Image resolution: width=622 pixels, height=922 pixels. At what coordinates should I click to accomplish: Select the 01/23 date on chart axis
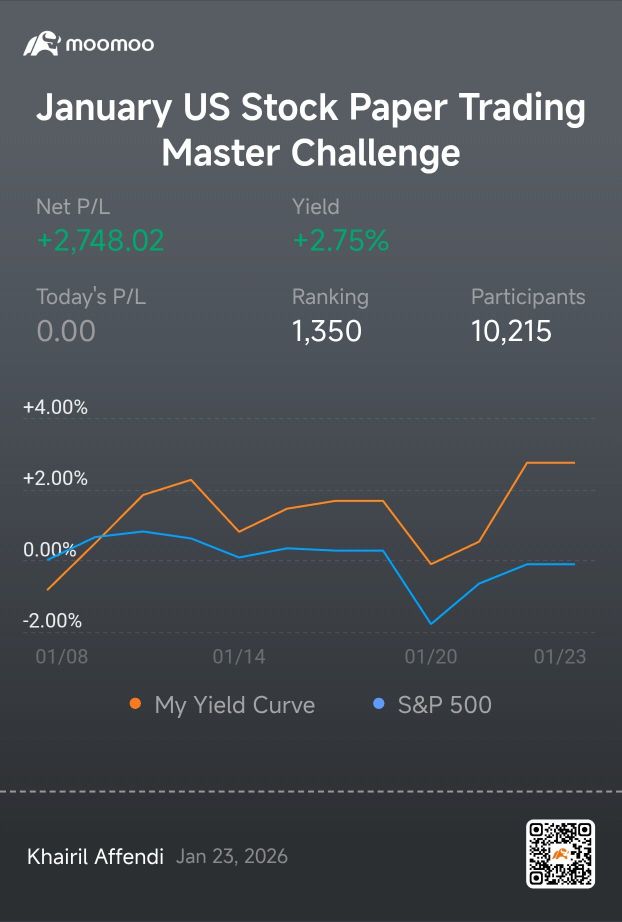pyautogui.click(x=560, y=656)
